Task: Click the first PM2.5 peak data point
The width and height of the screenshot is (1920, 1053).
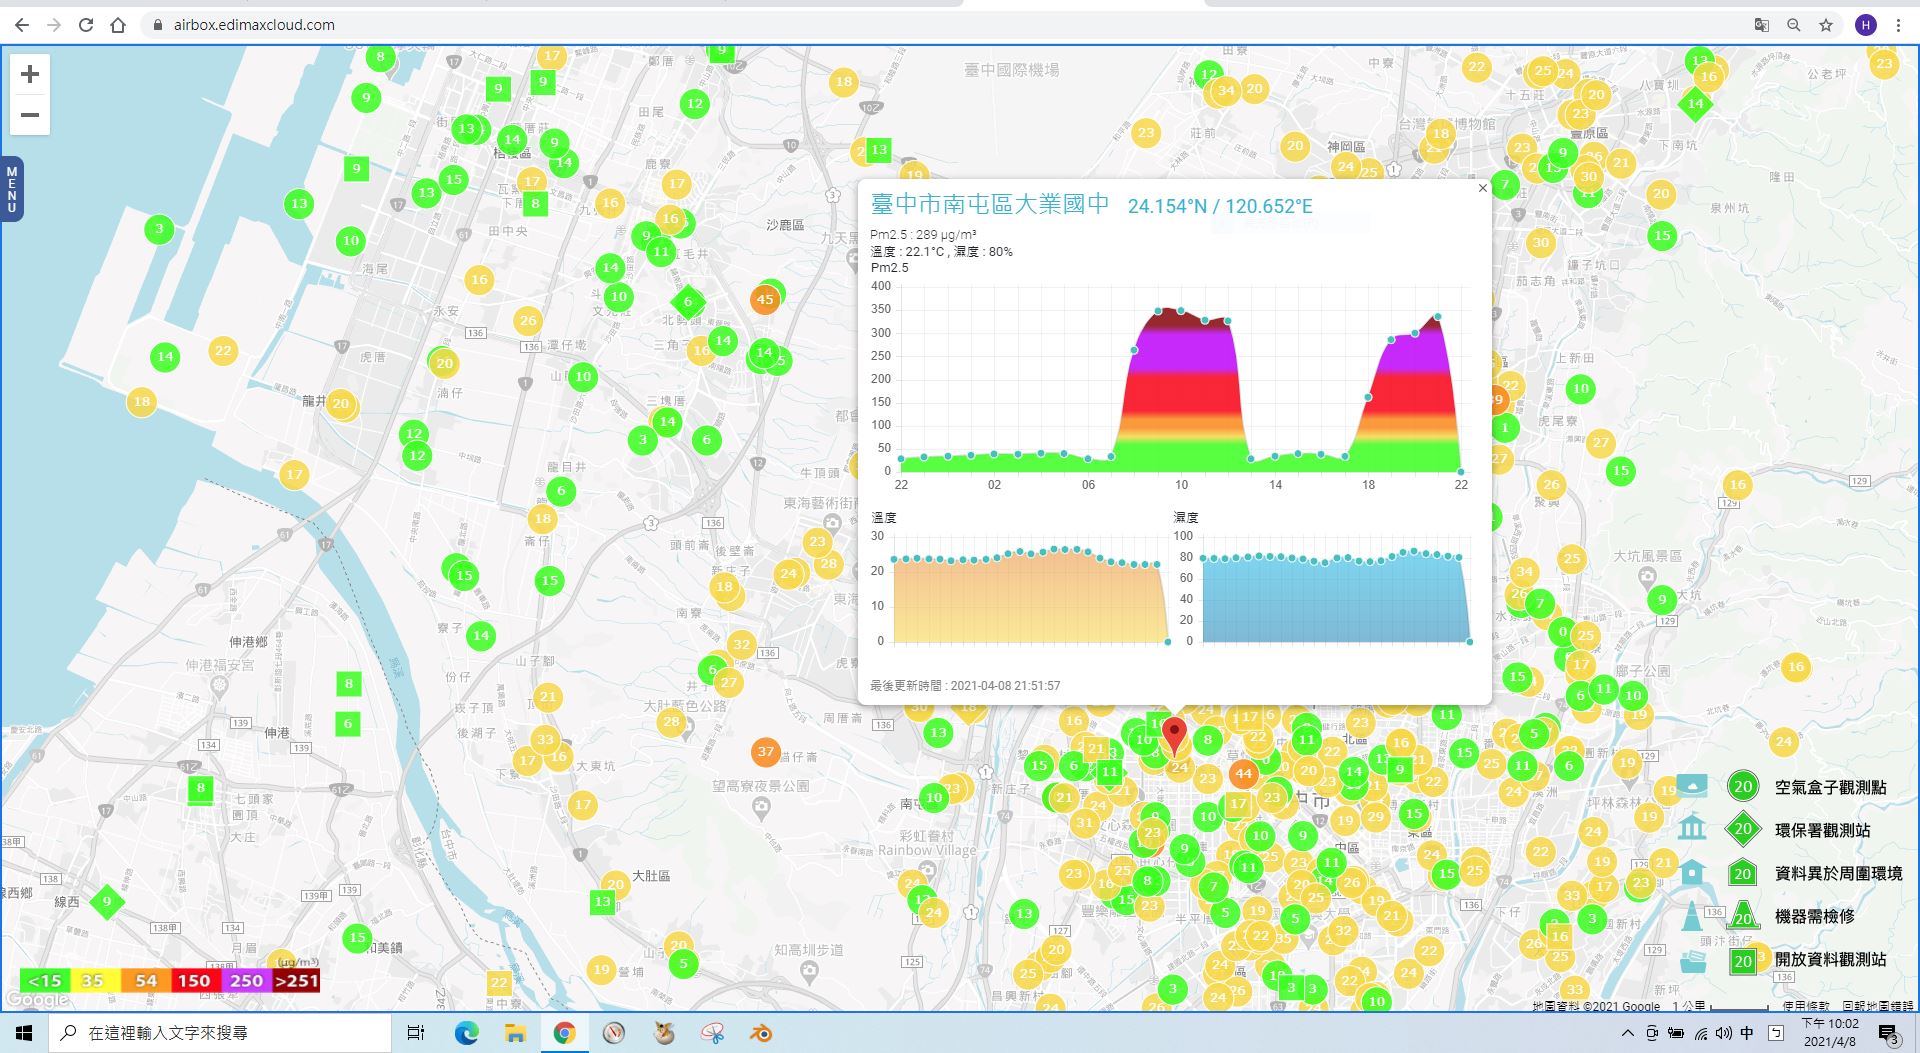Action: click(x=1159, y=311)
